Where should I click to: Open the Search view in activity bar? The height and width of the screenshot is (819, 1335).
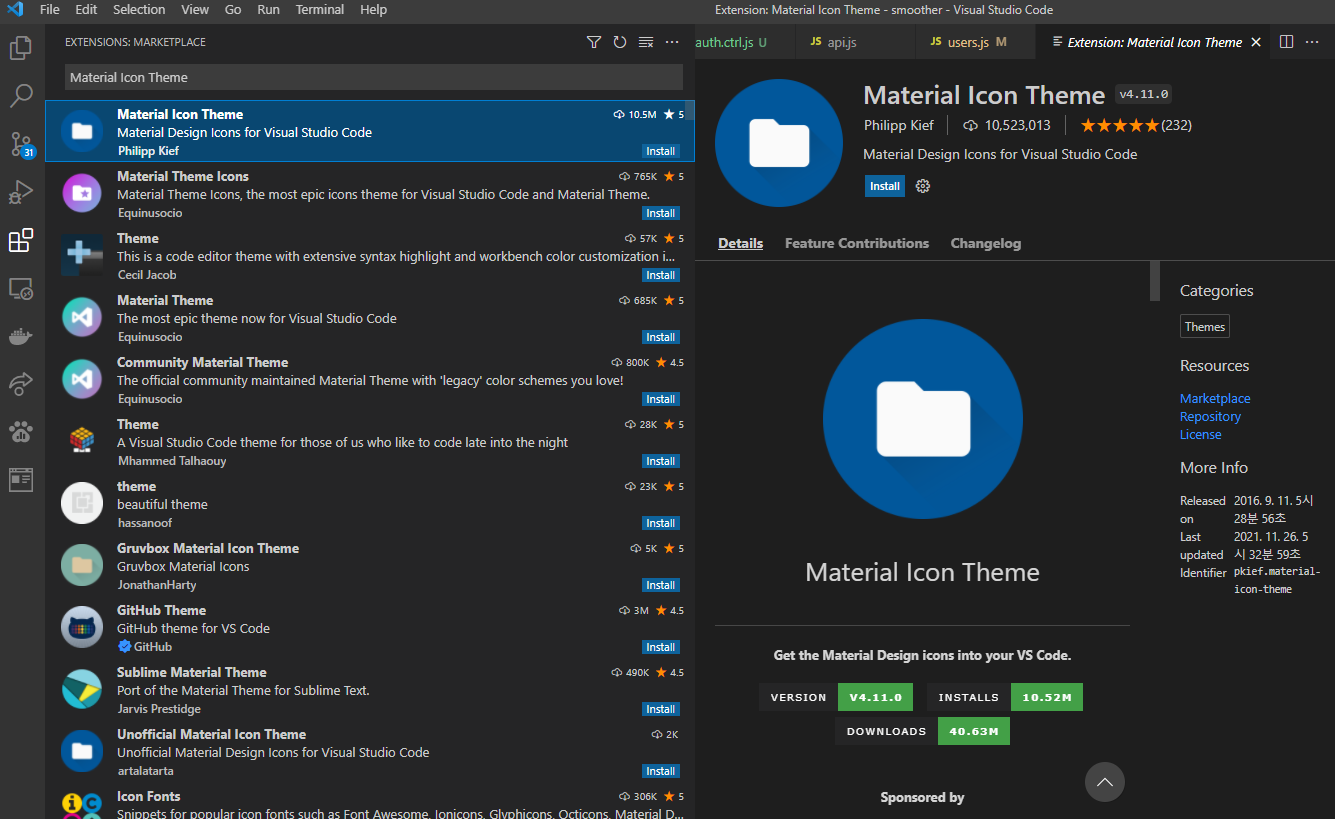[x=21, y=96]
